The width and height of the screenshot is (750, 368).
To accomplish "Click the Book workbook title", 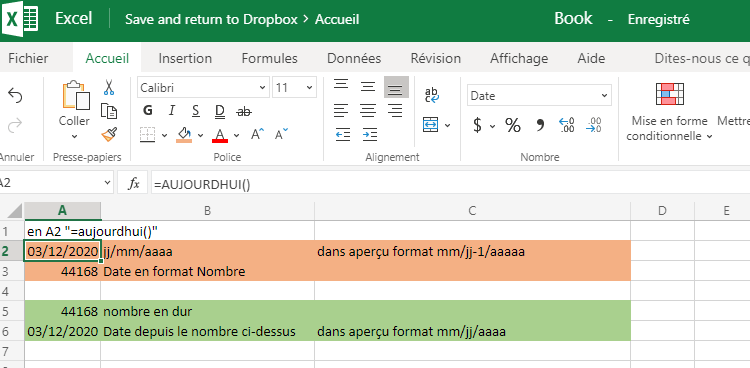I will pyautogui.click(x=573, y=19).
